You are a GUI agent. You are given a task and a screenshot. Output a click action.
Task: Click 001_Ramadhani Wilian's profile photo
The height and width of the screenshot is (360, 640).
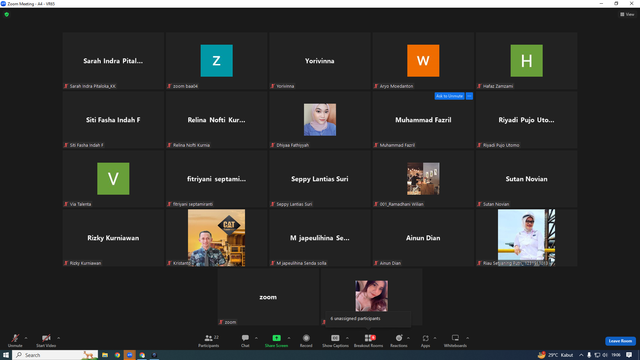pos(423,179)
